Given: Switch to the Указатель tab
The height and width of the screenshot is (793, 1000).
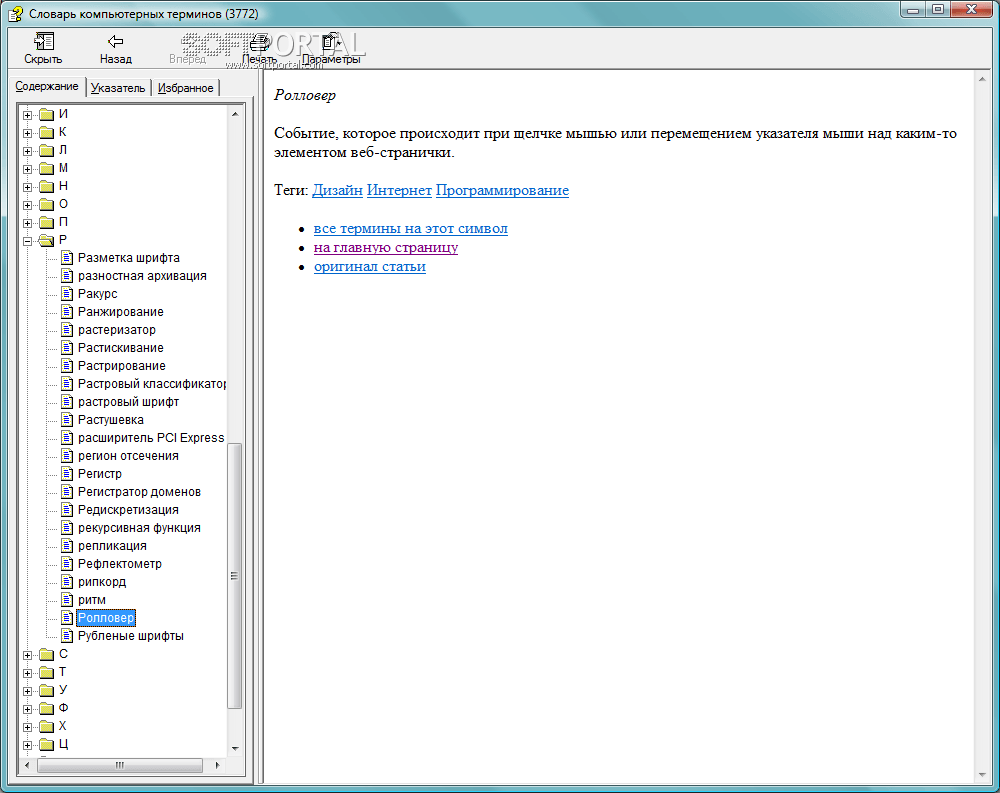Looking at the screenshot, I should tap(118, 88).
